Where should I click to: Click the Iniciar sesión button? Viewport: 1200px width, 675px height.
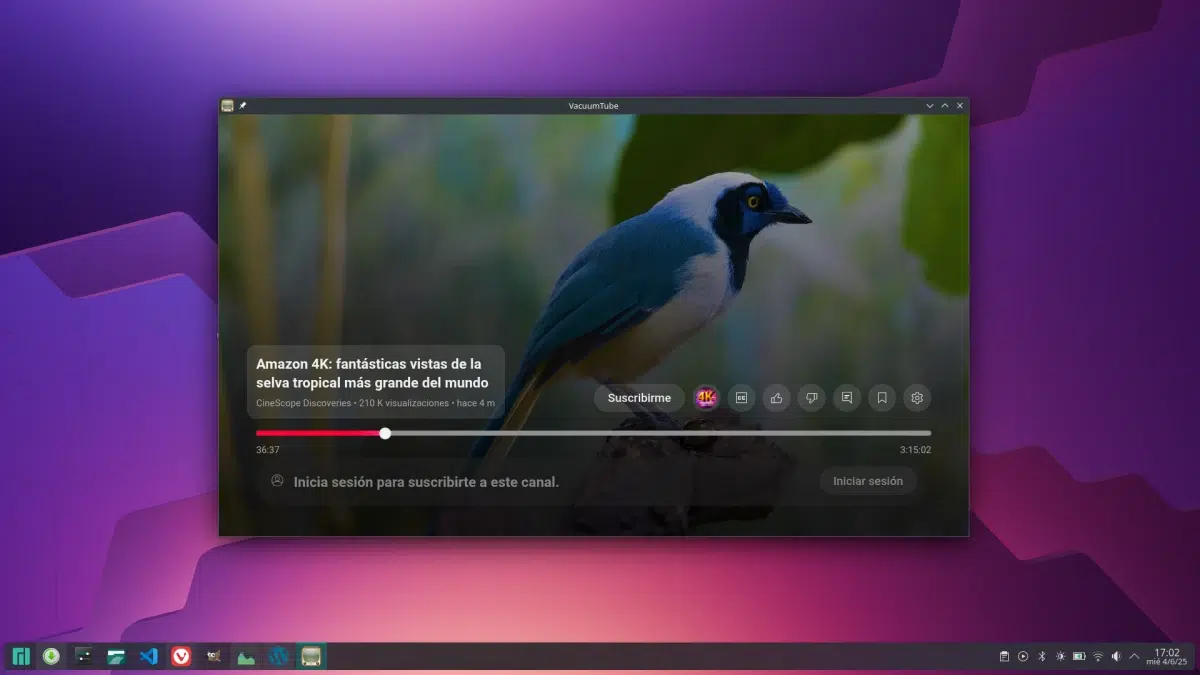click(868, 481)
